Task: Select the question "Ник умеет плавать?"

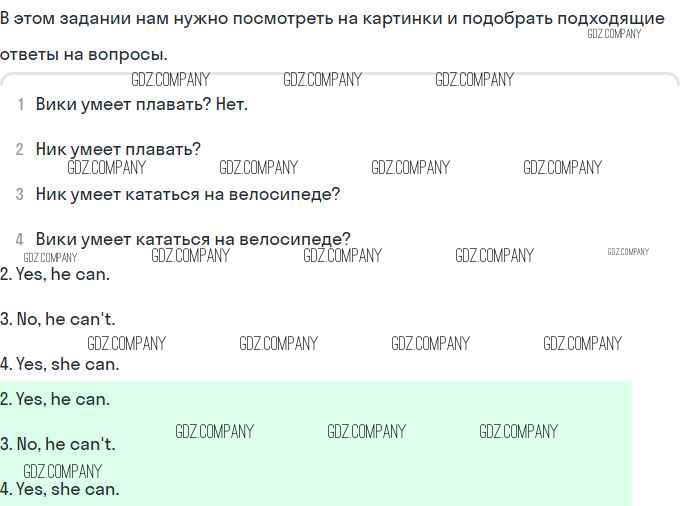Action: point(118,149)
